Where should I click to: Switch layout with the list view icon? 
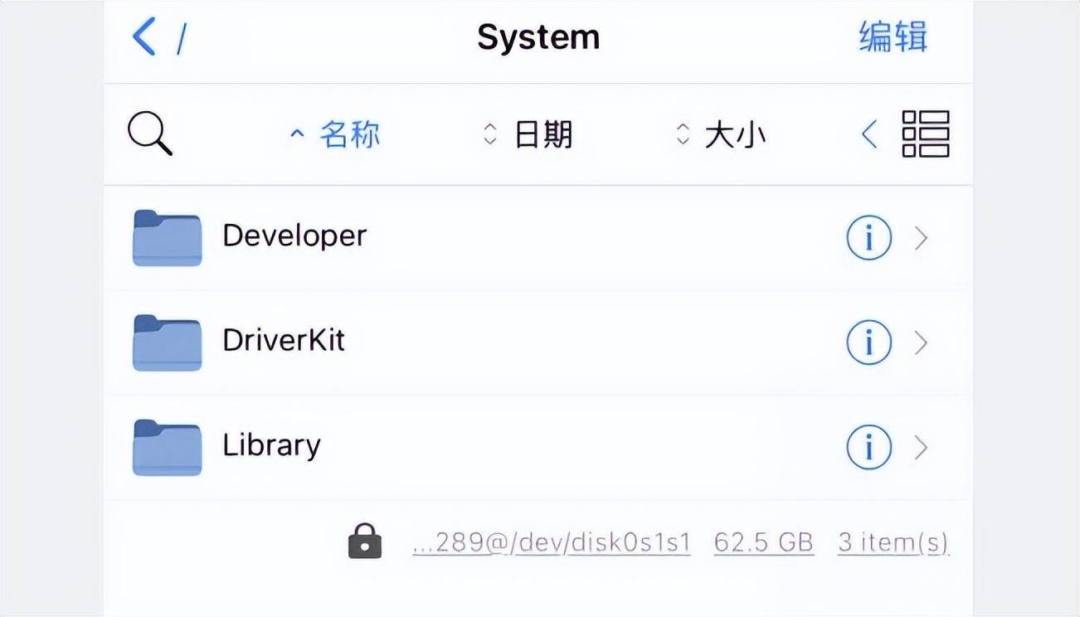coord(926,134)
